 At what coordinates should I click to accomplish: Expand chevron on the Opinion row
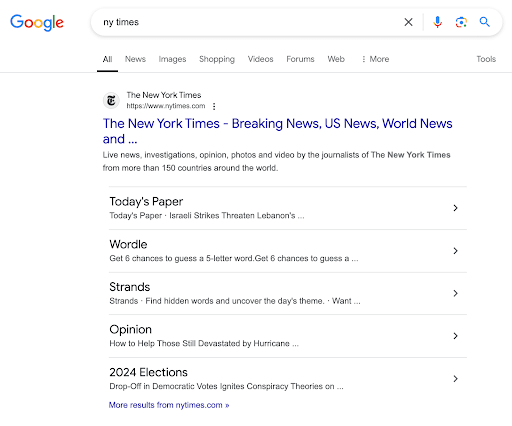[x=455, y=336]
